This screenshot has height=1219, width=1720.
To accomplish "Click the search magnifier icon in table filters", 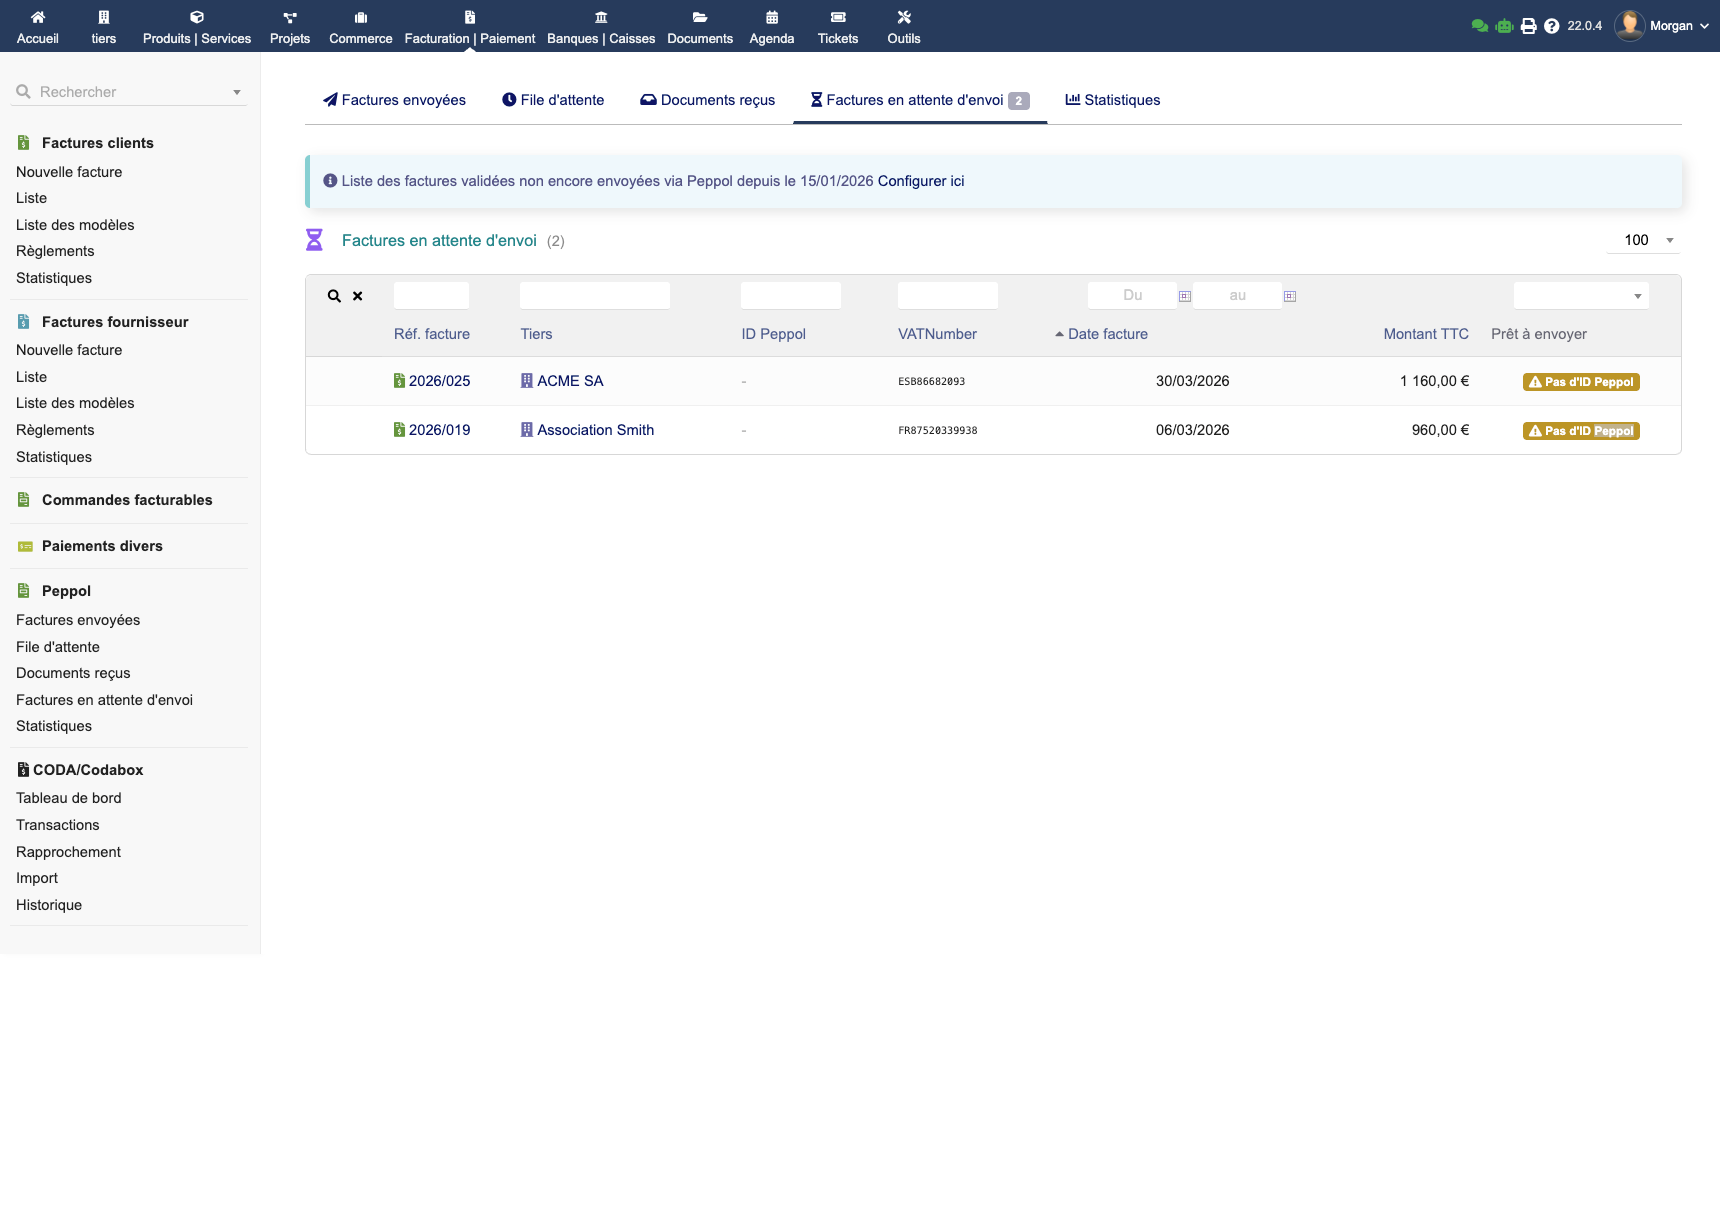I will click(334, 296).
